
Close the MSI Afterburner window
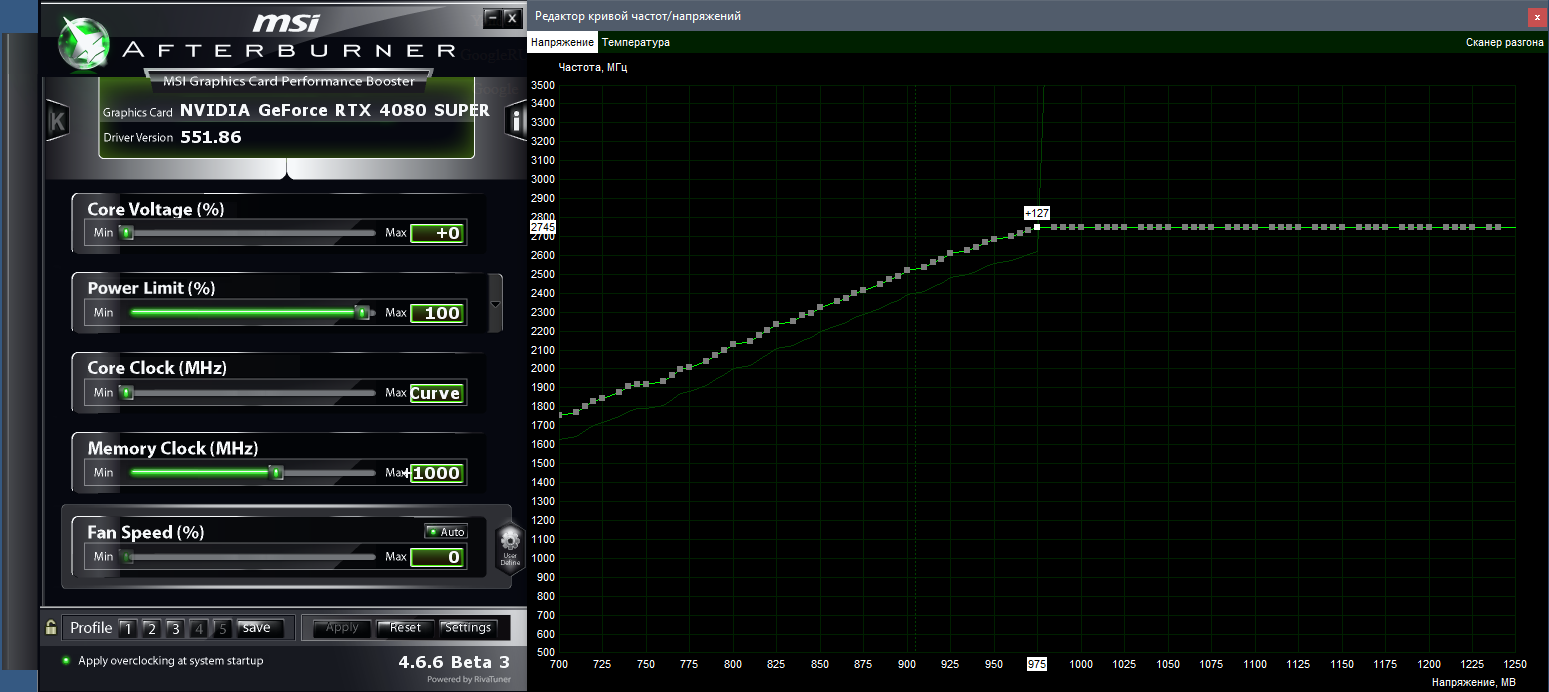(x=512, y=17)
